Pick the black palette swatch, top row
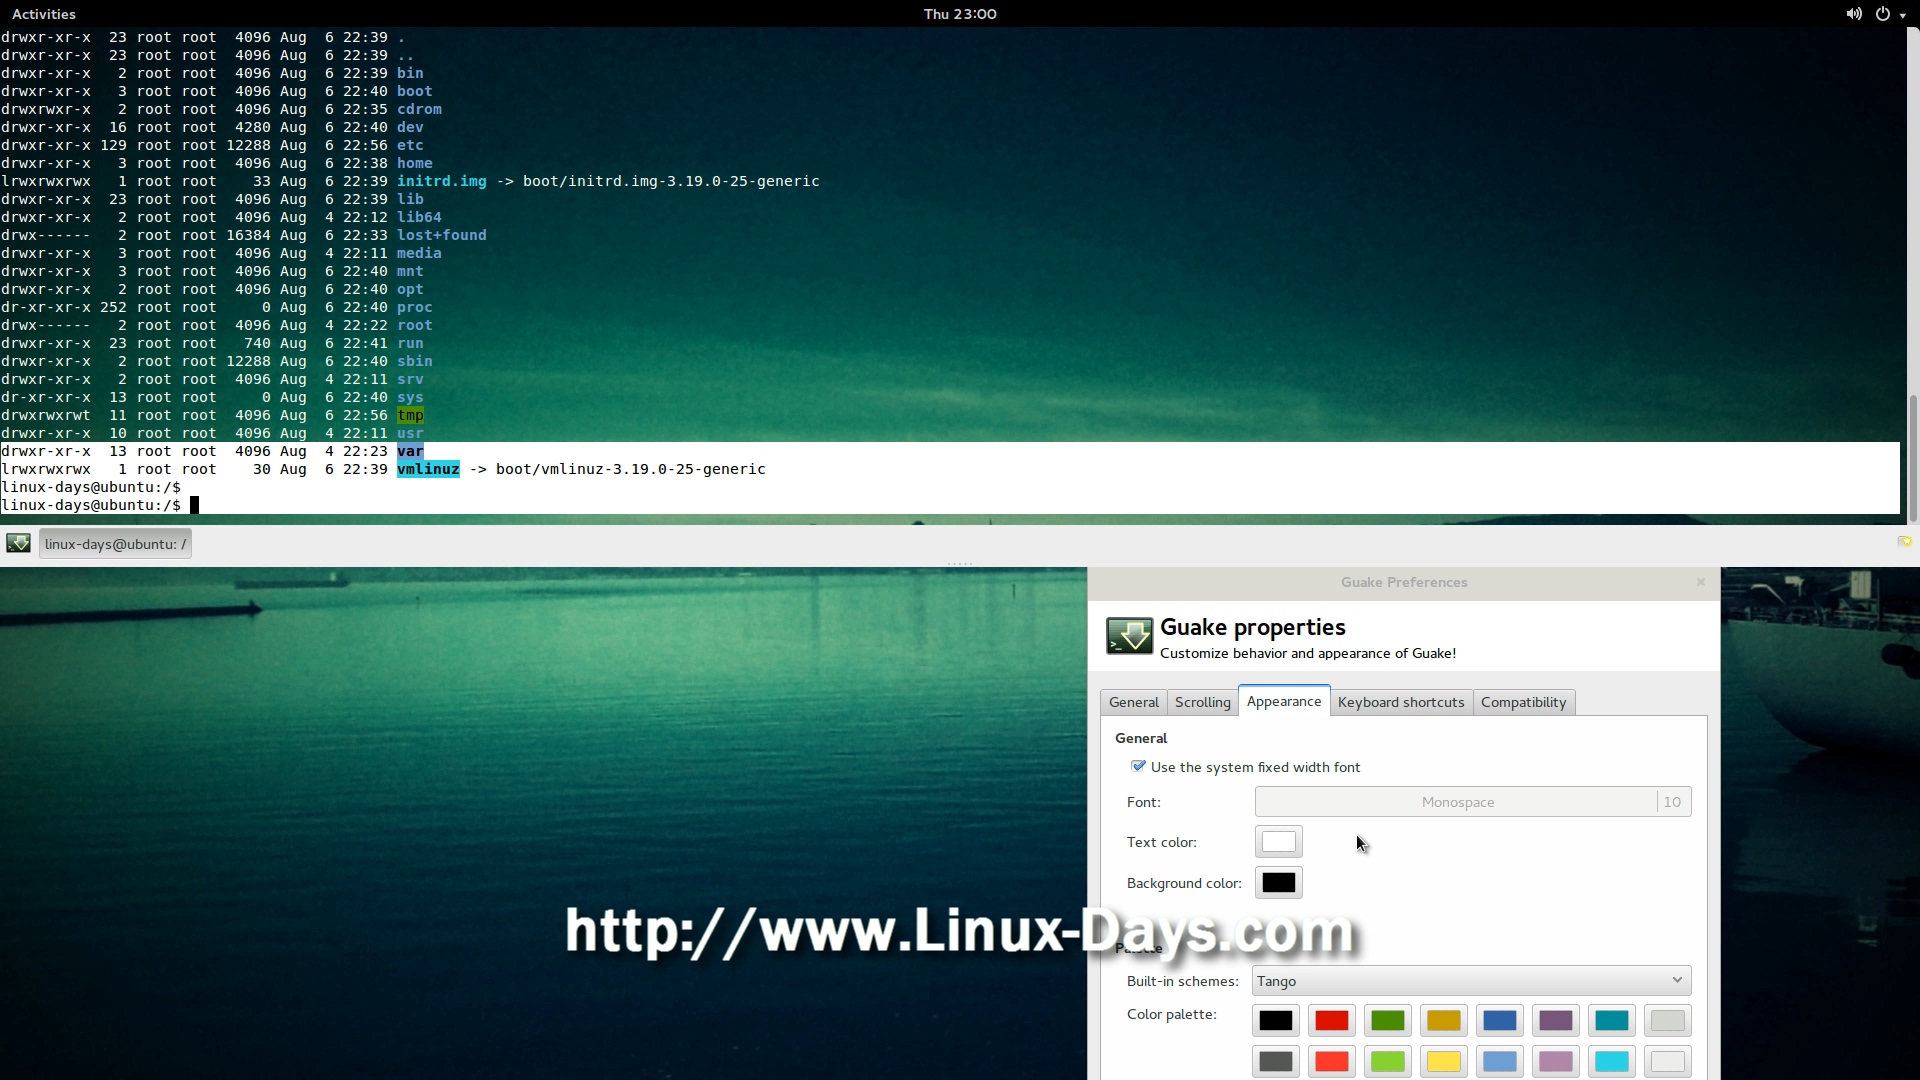This screenshot has width=1920, height=1080. (x=1275, y=1021)
